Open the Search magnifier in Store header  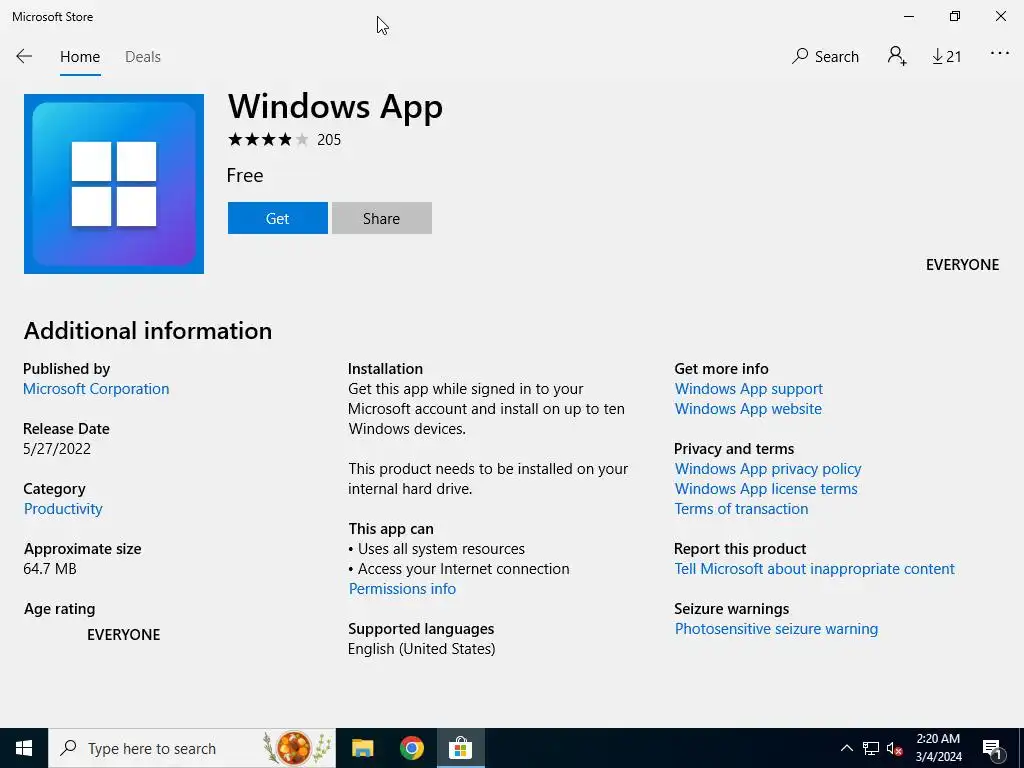[825, 56]
